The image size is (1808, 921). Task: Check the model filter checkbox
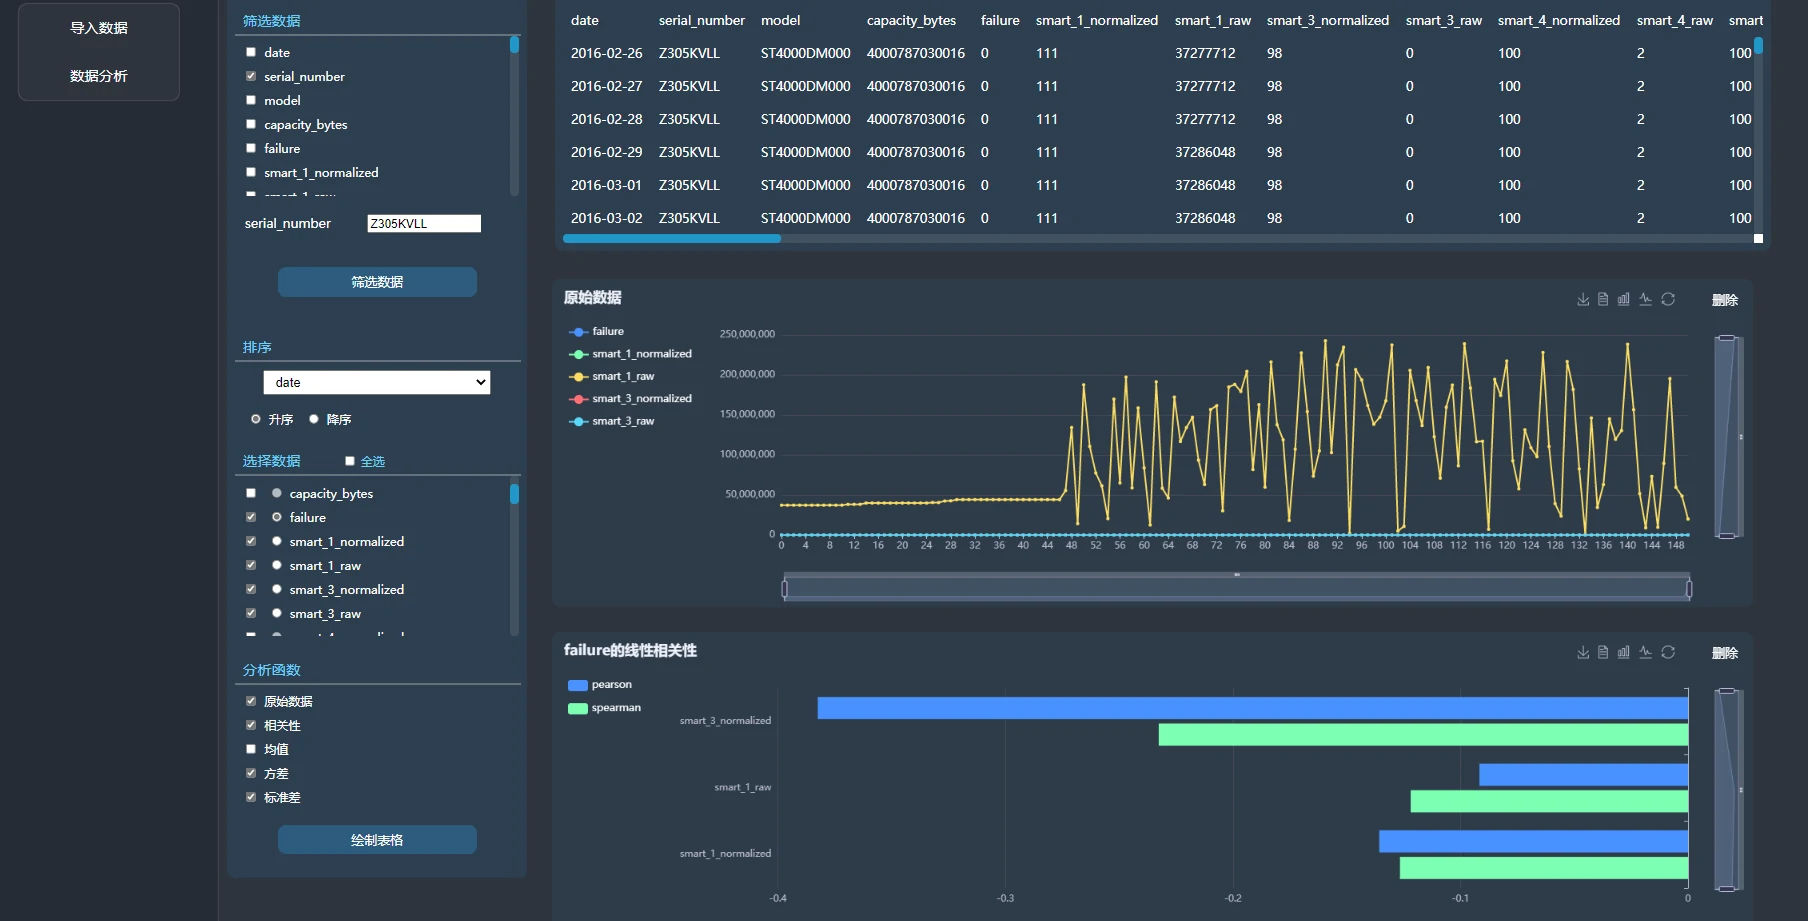click(x=251, y=100)
